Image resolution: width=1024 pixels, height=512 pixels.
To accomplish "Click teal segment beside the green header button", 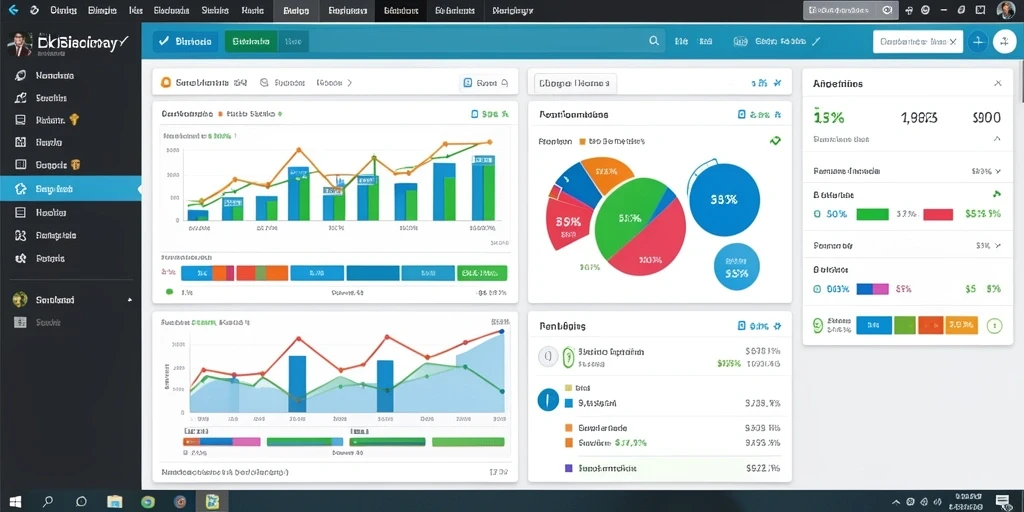I will tap(293, 41).
